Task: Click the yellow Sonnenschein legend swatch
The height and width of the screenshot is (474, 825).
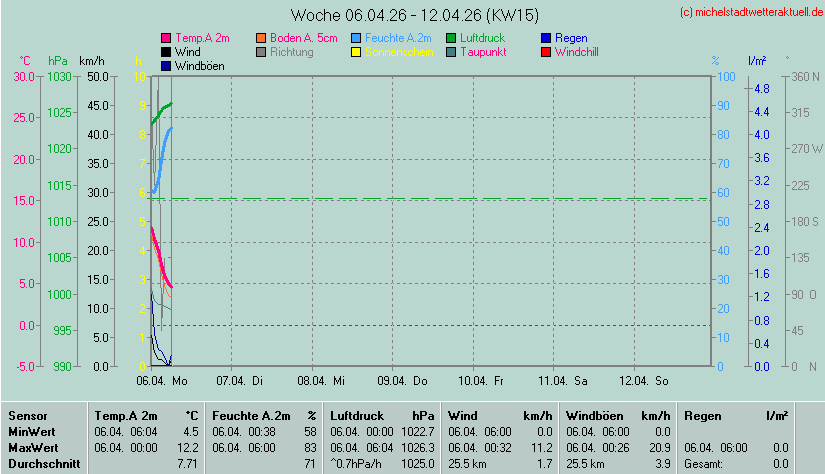Action: click(357, 51)
